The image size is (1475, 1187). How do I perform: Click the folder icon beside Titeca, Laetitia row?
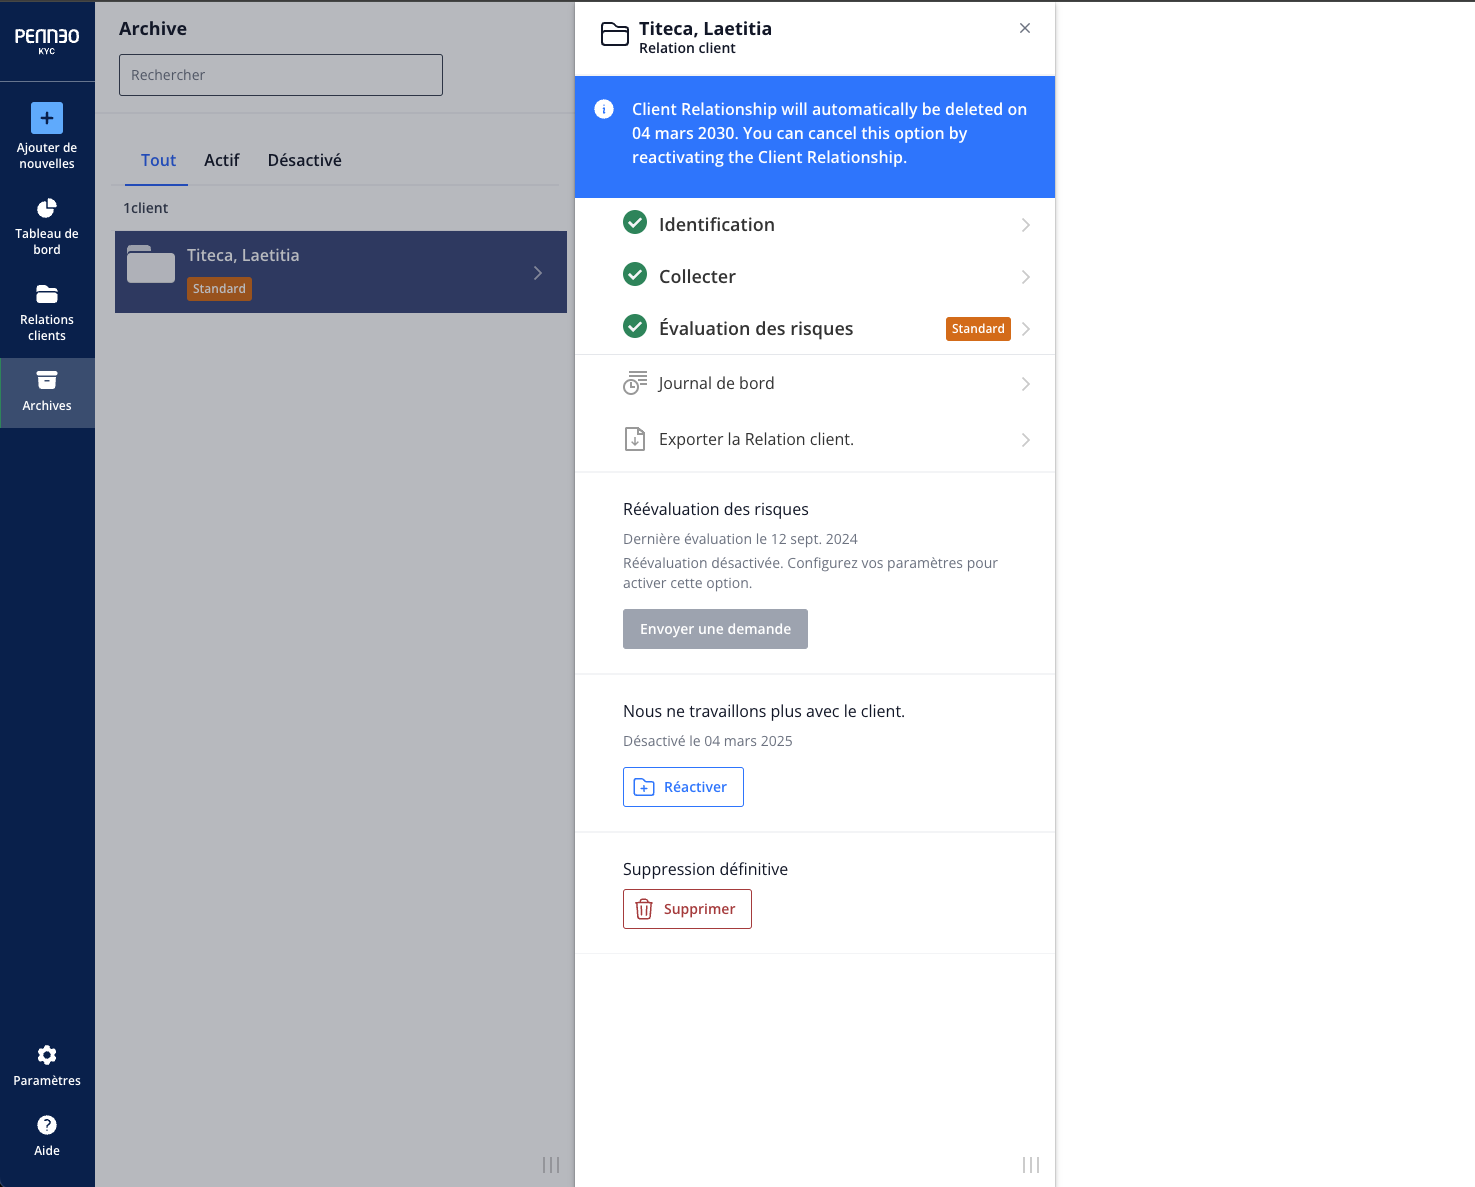point(151,264)
